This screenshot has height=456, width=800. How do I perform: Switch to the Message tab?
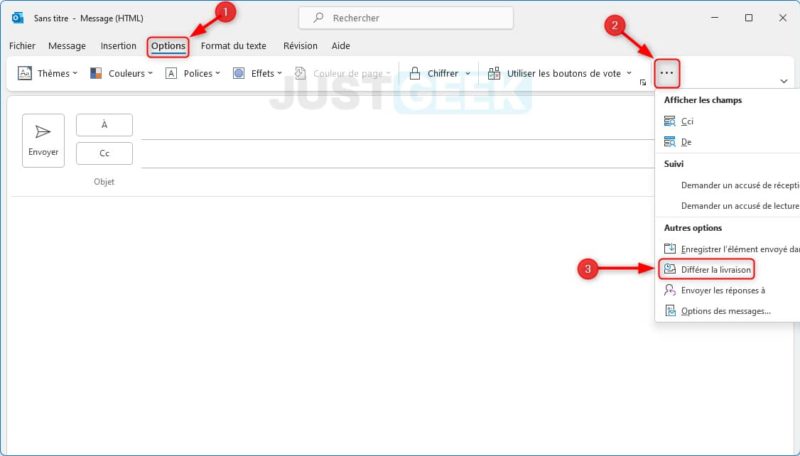pos(67,46)
